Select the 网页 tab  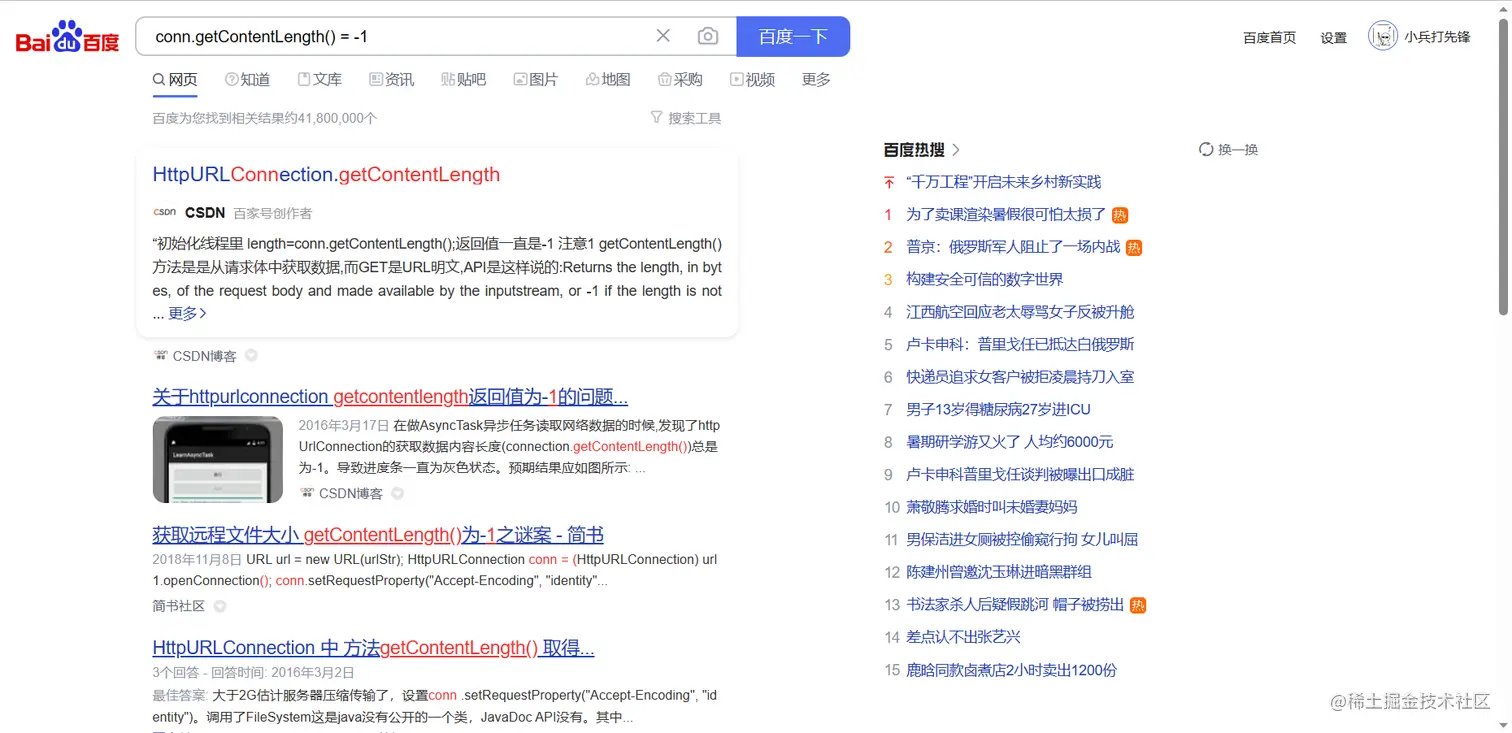175,80
